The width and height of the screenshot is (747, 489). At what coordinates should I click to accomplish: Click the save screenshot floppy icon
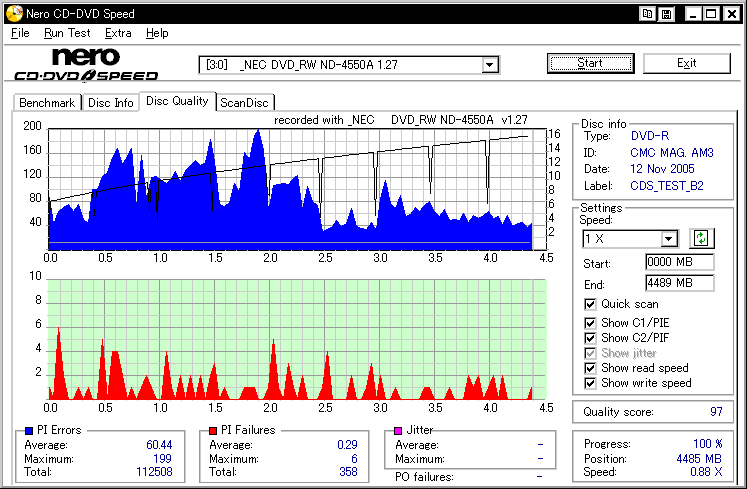[x=666, y=14]
